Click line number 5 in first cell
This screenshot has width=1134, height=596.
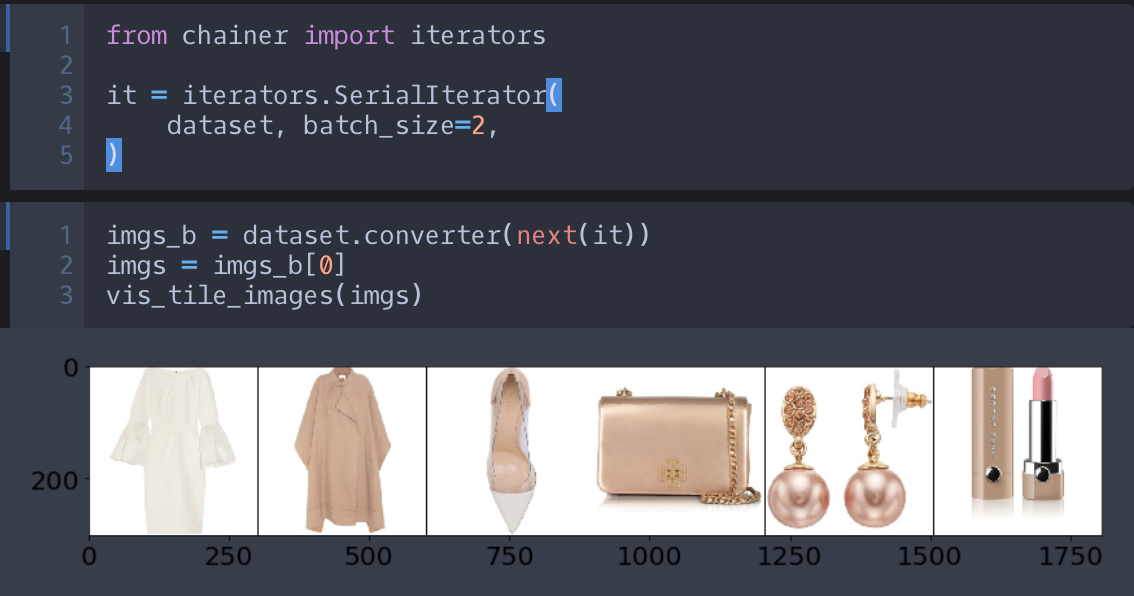click(66, 156)
